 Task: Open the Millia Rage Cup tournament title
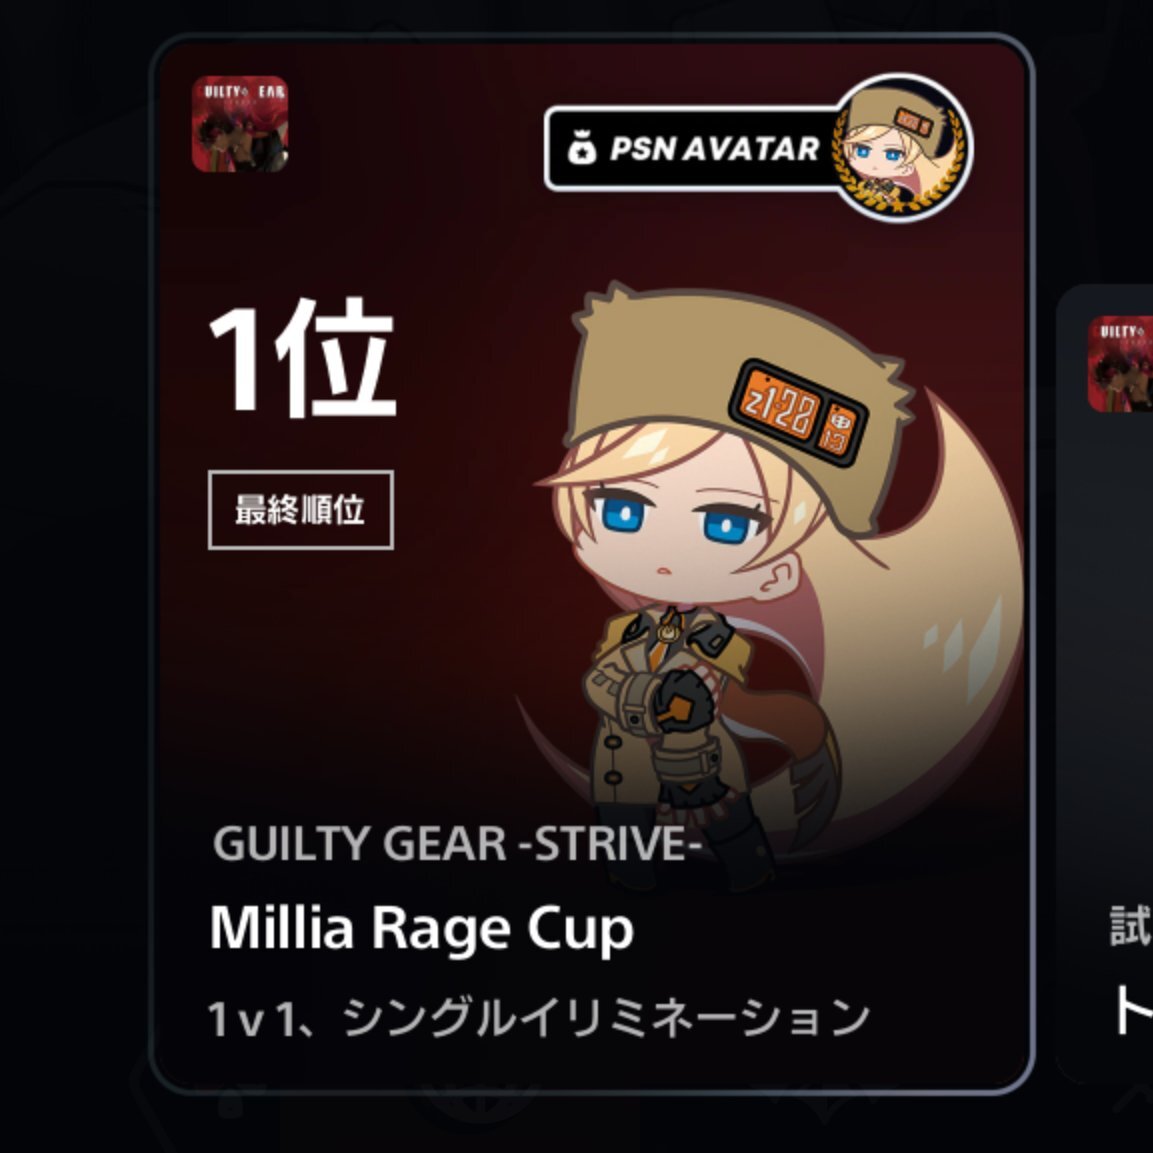click(x=421, y=929)
